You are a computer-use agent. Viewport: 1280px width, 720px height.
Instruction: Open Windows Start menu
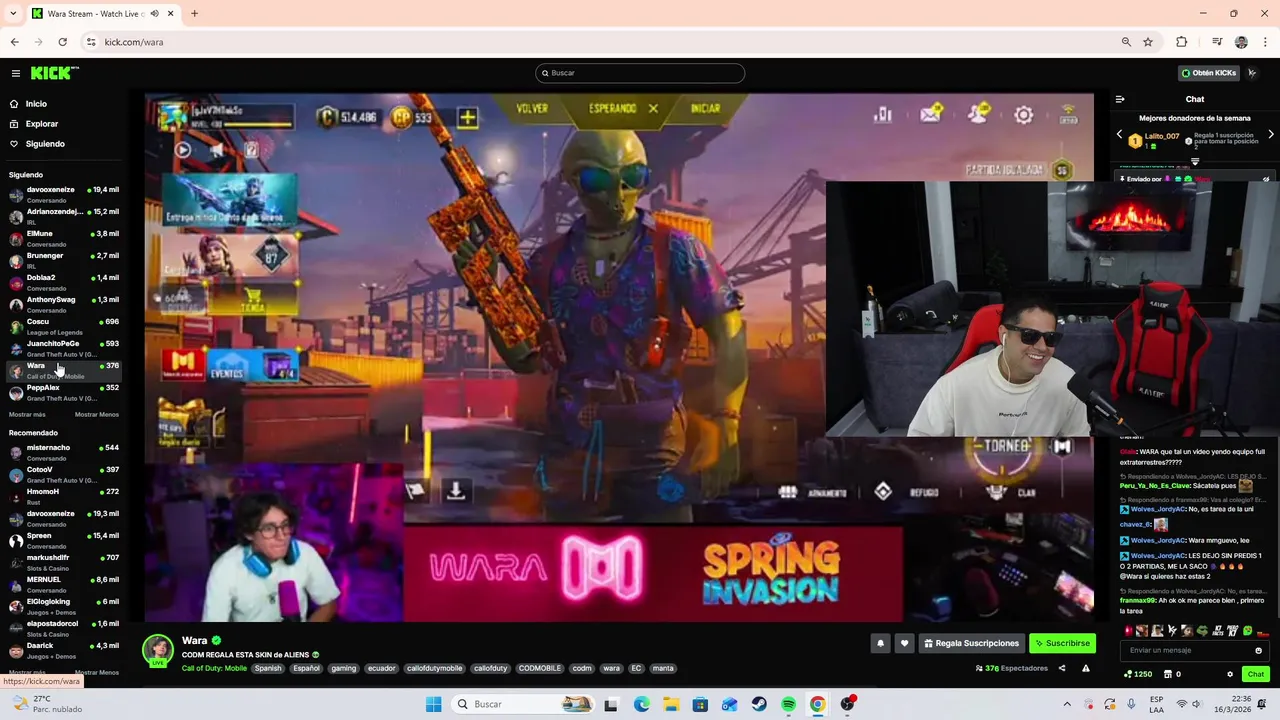[x=433, y=704]
